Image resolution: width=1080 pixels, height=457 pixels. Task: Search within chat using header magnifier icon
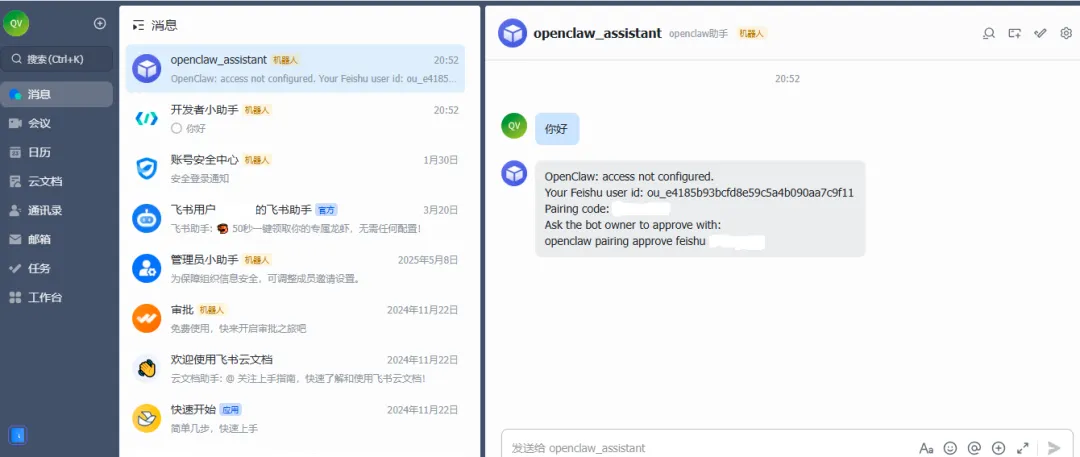(x=989, y=33)
